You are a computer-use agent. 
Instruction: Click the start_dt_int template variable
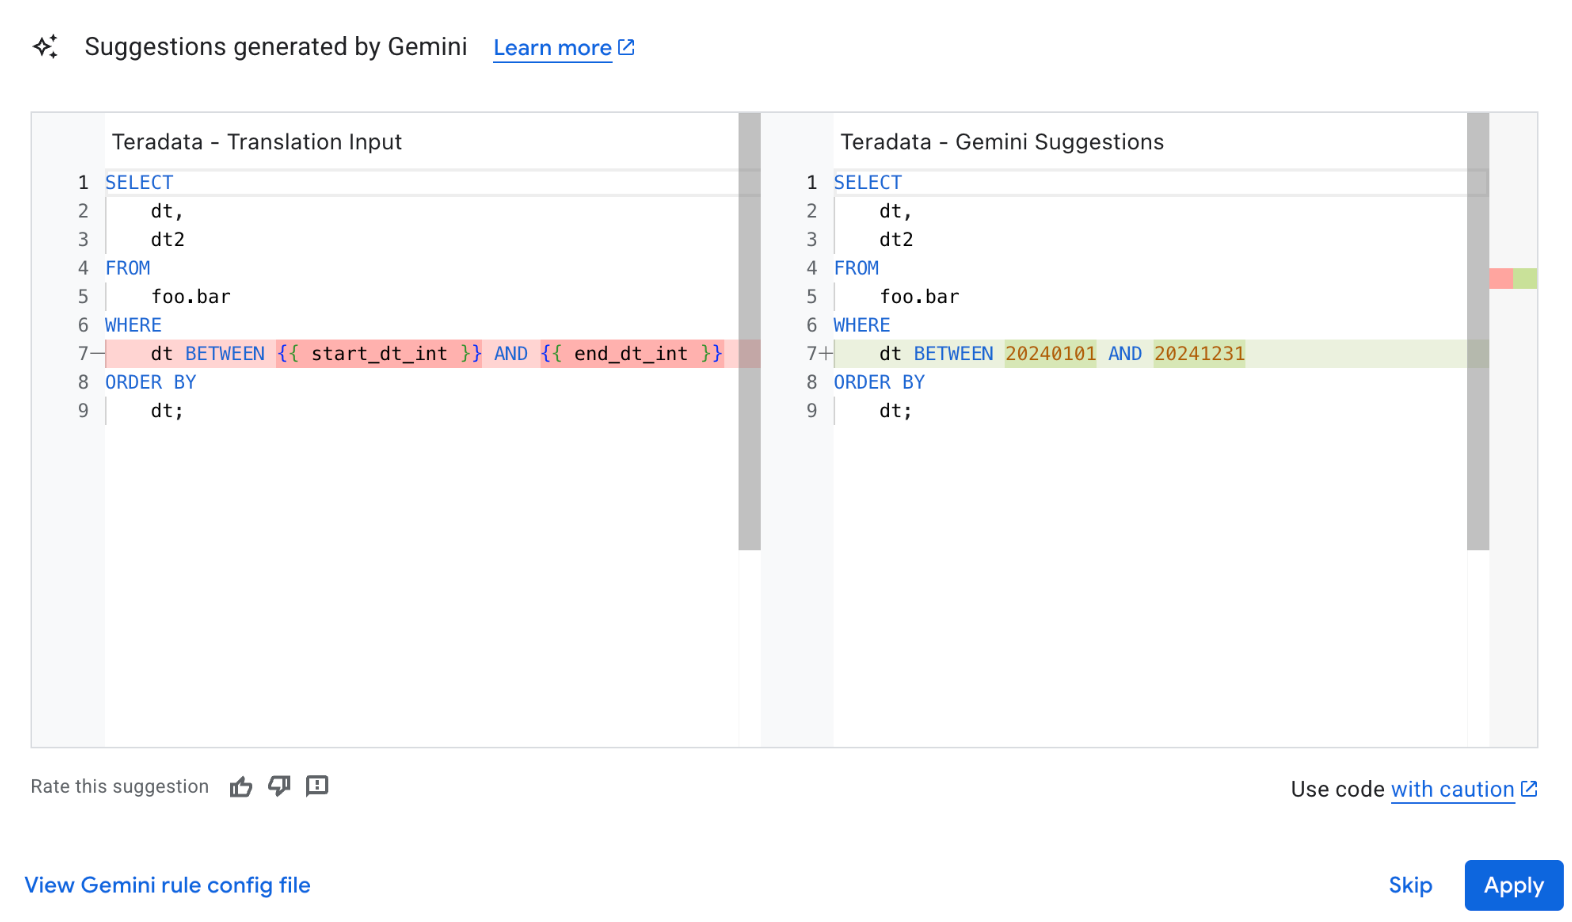(x=379, y=354)
